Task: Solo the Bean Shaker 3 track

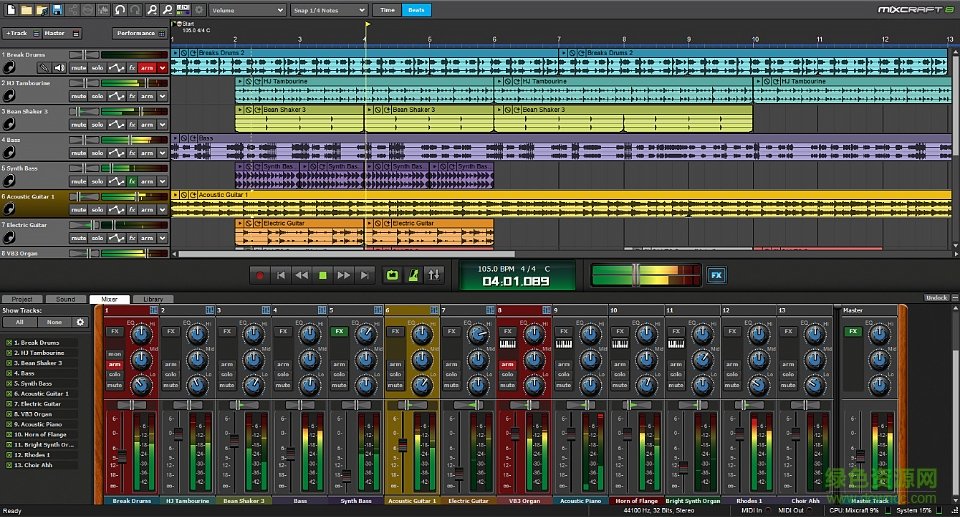Action: (x=98, y=125)
